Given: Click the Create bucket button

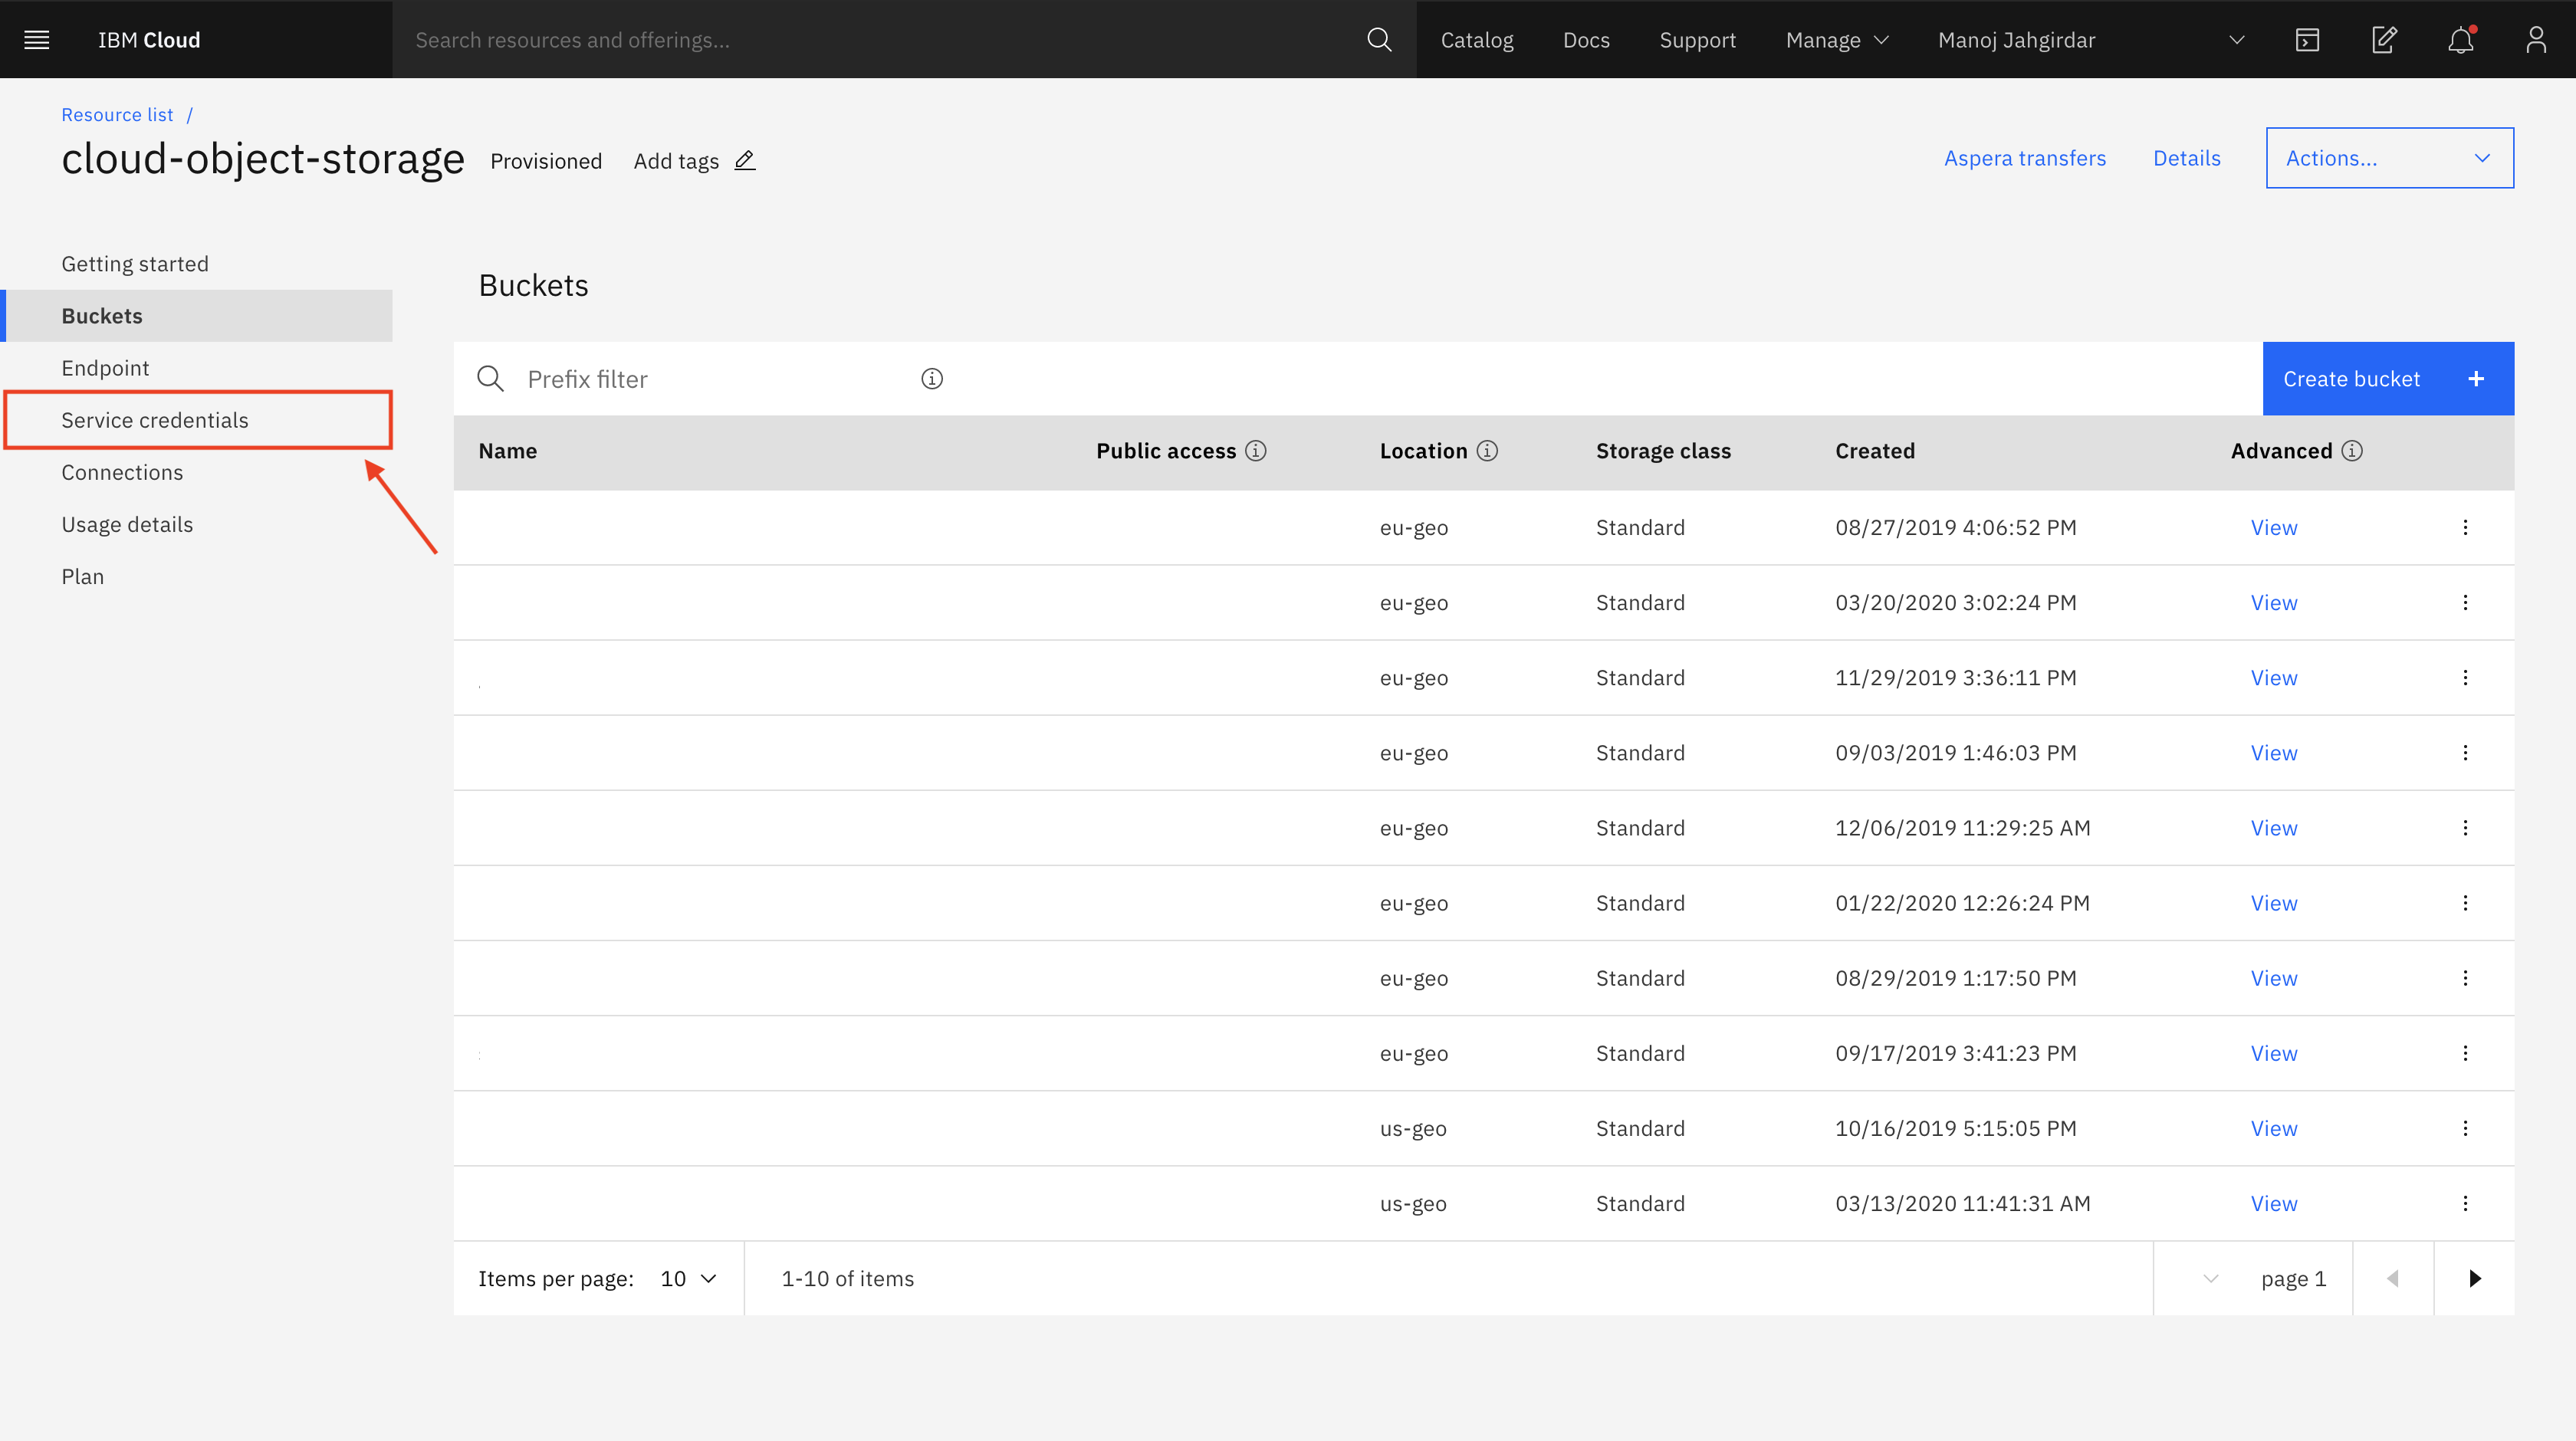Looking at the screenshot, I should click(2387, 379).
